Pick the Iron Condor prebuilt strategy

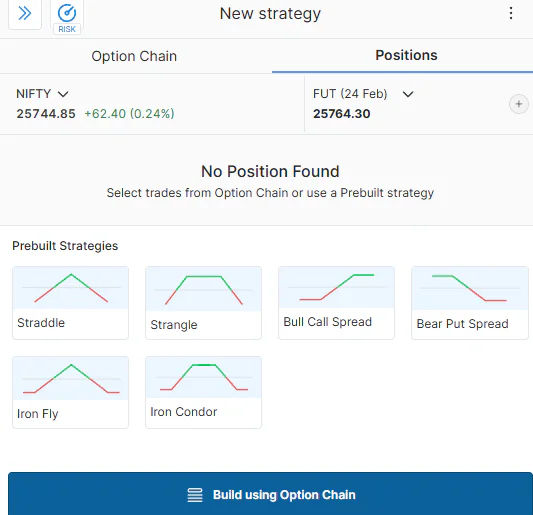point(204,392)
